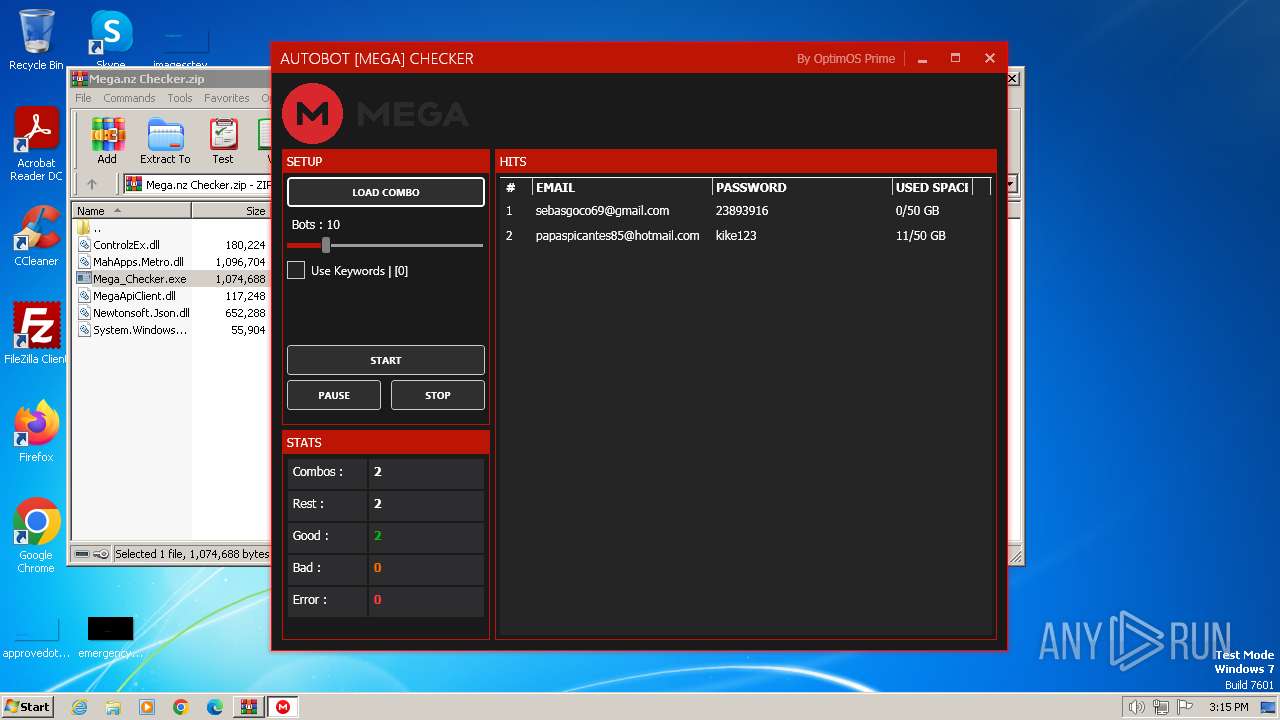Click the PAUSE button
The width and height of the screenshot is (1280, 720).
click(x=334, y=395)
